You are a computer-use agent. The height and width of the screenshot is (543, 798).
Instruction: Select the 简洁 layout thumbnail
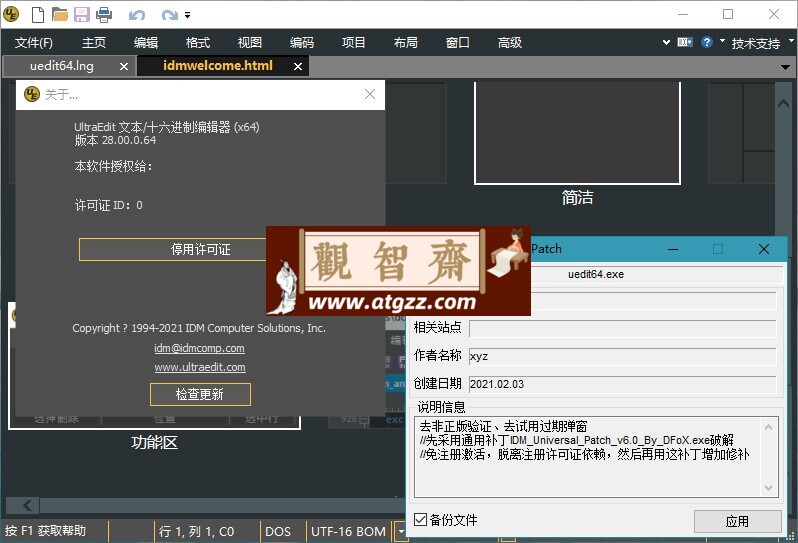tap(577, 133)
